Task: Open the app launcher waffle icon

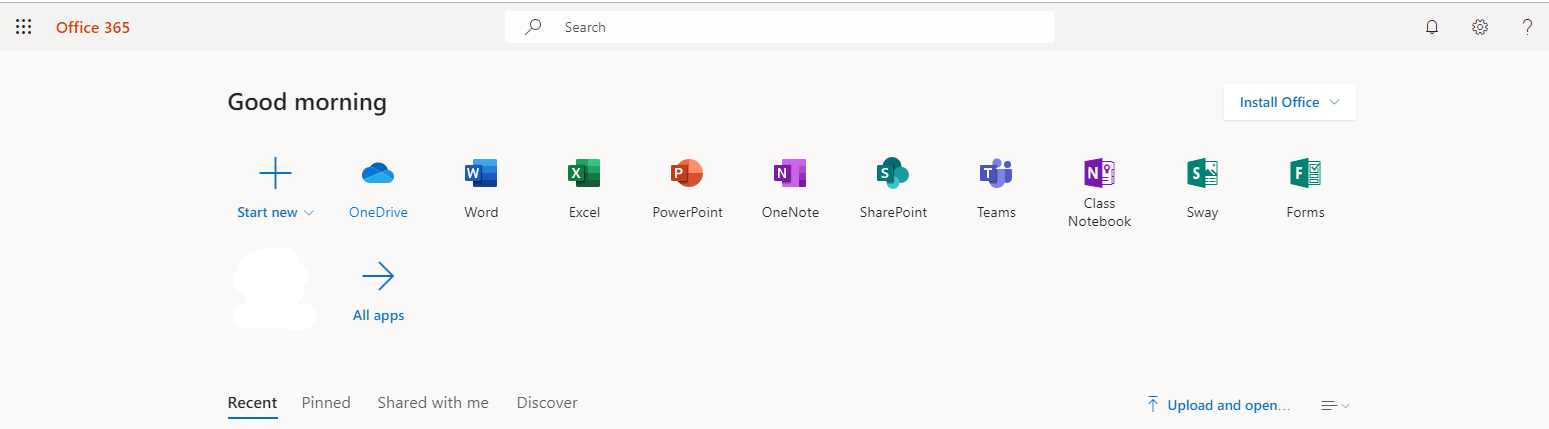Action: point(23,27)
